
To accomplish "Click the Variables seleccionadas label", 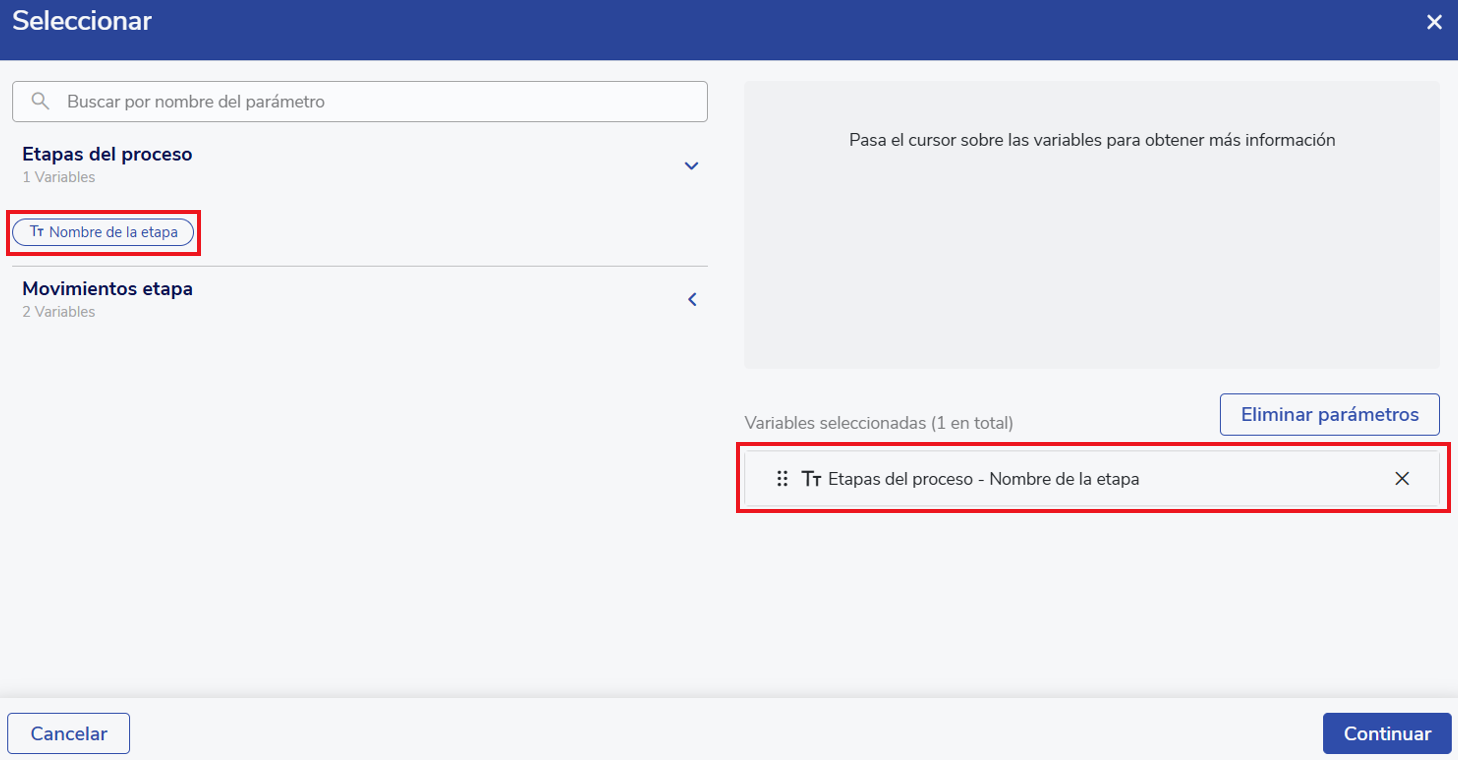I will pyautogui.click(x=879, y=423).
